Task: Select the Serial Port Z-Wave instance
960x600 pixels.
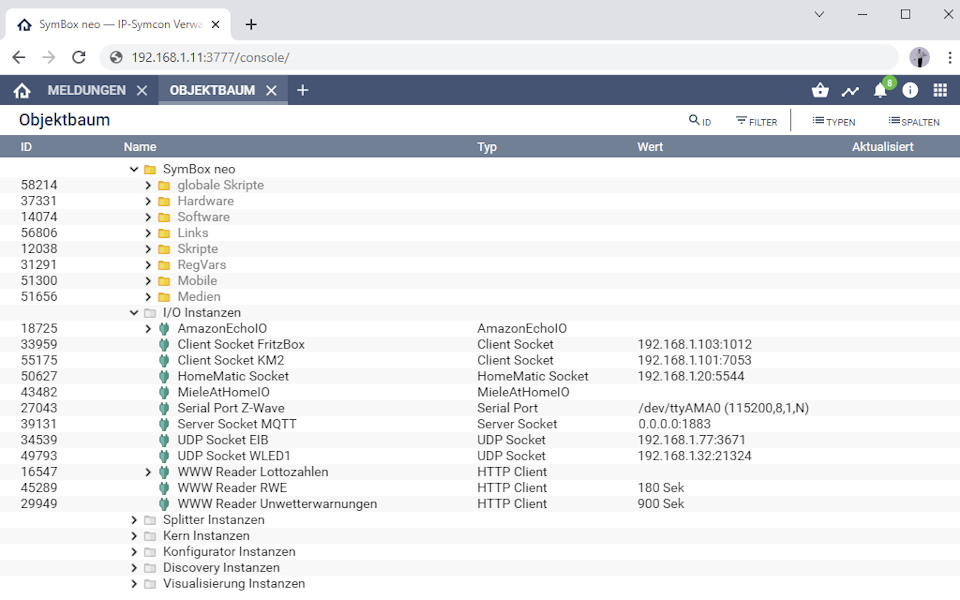Action: click(x=230, y=408)
